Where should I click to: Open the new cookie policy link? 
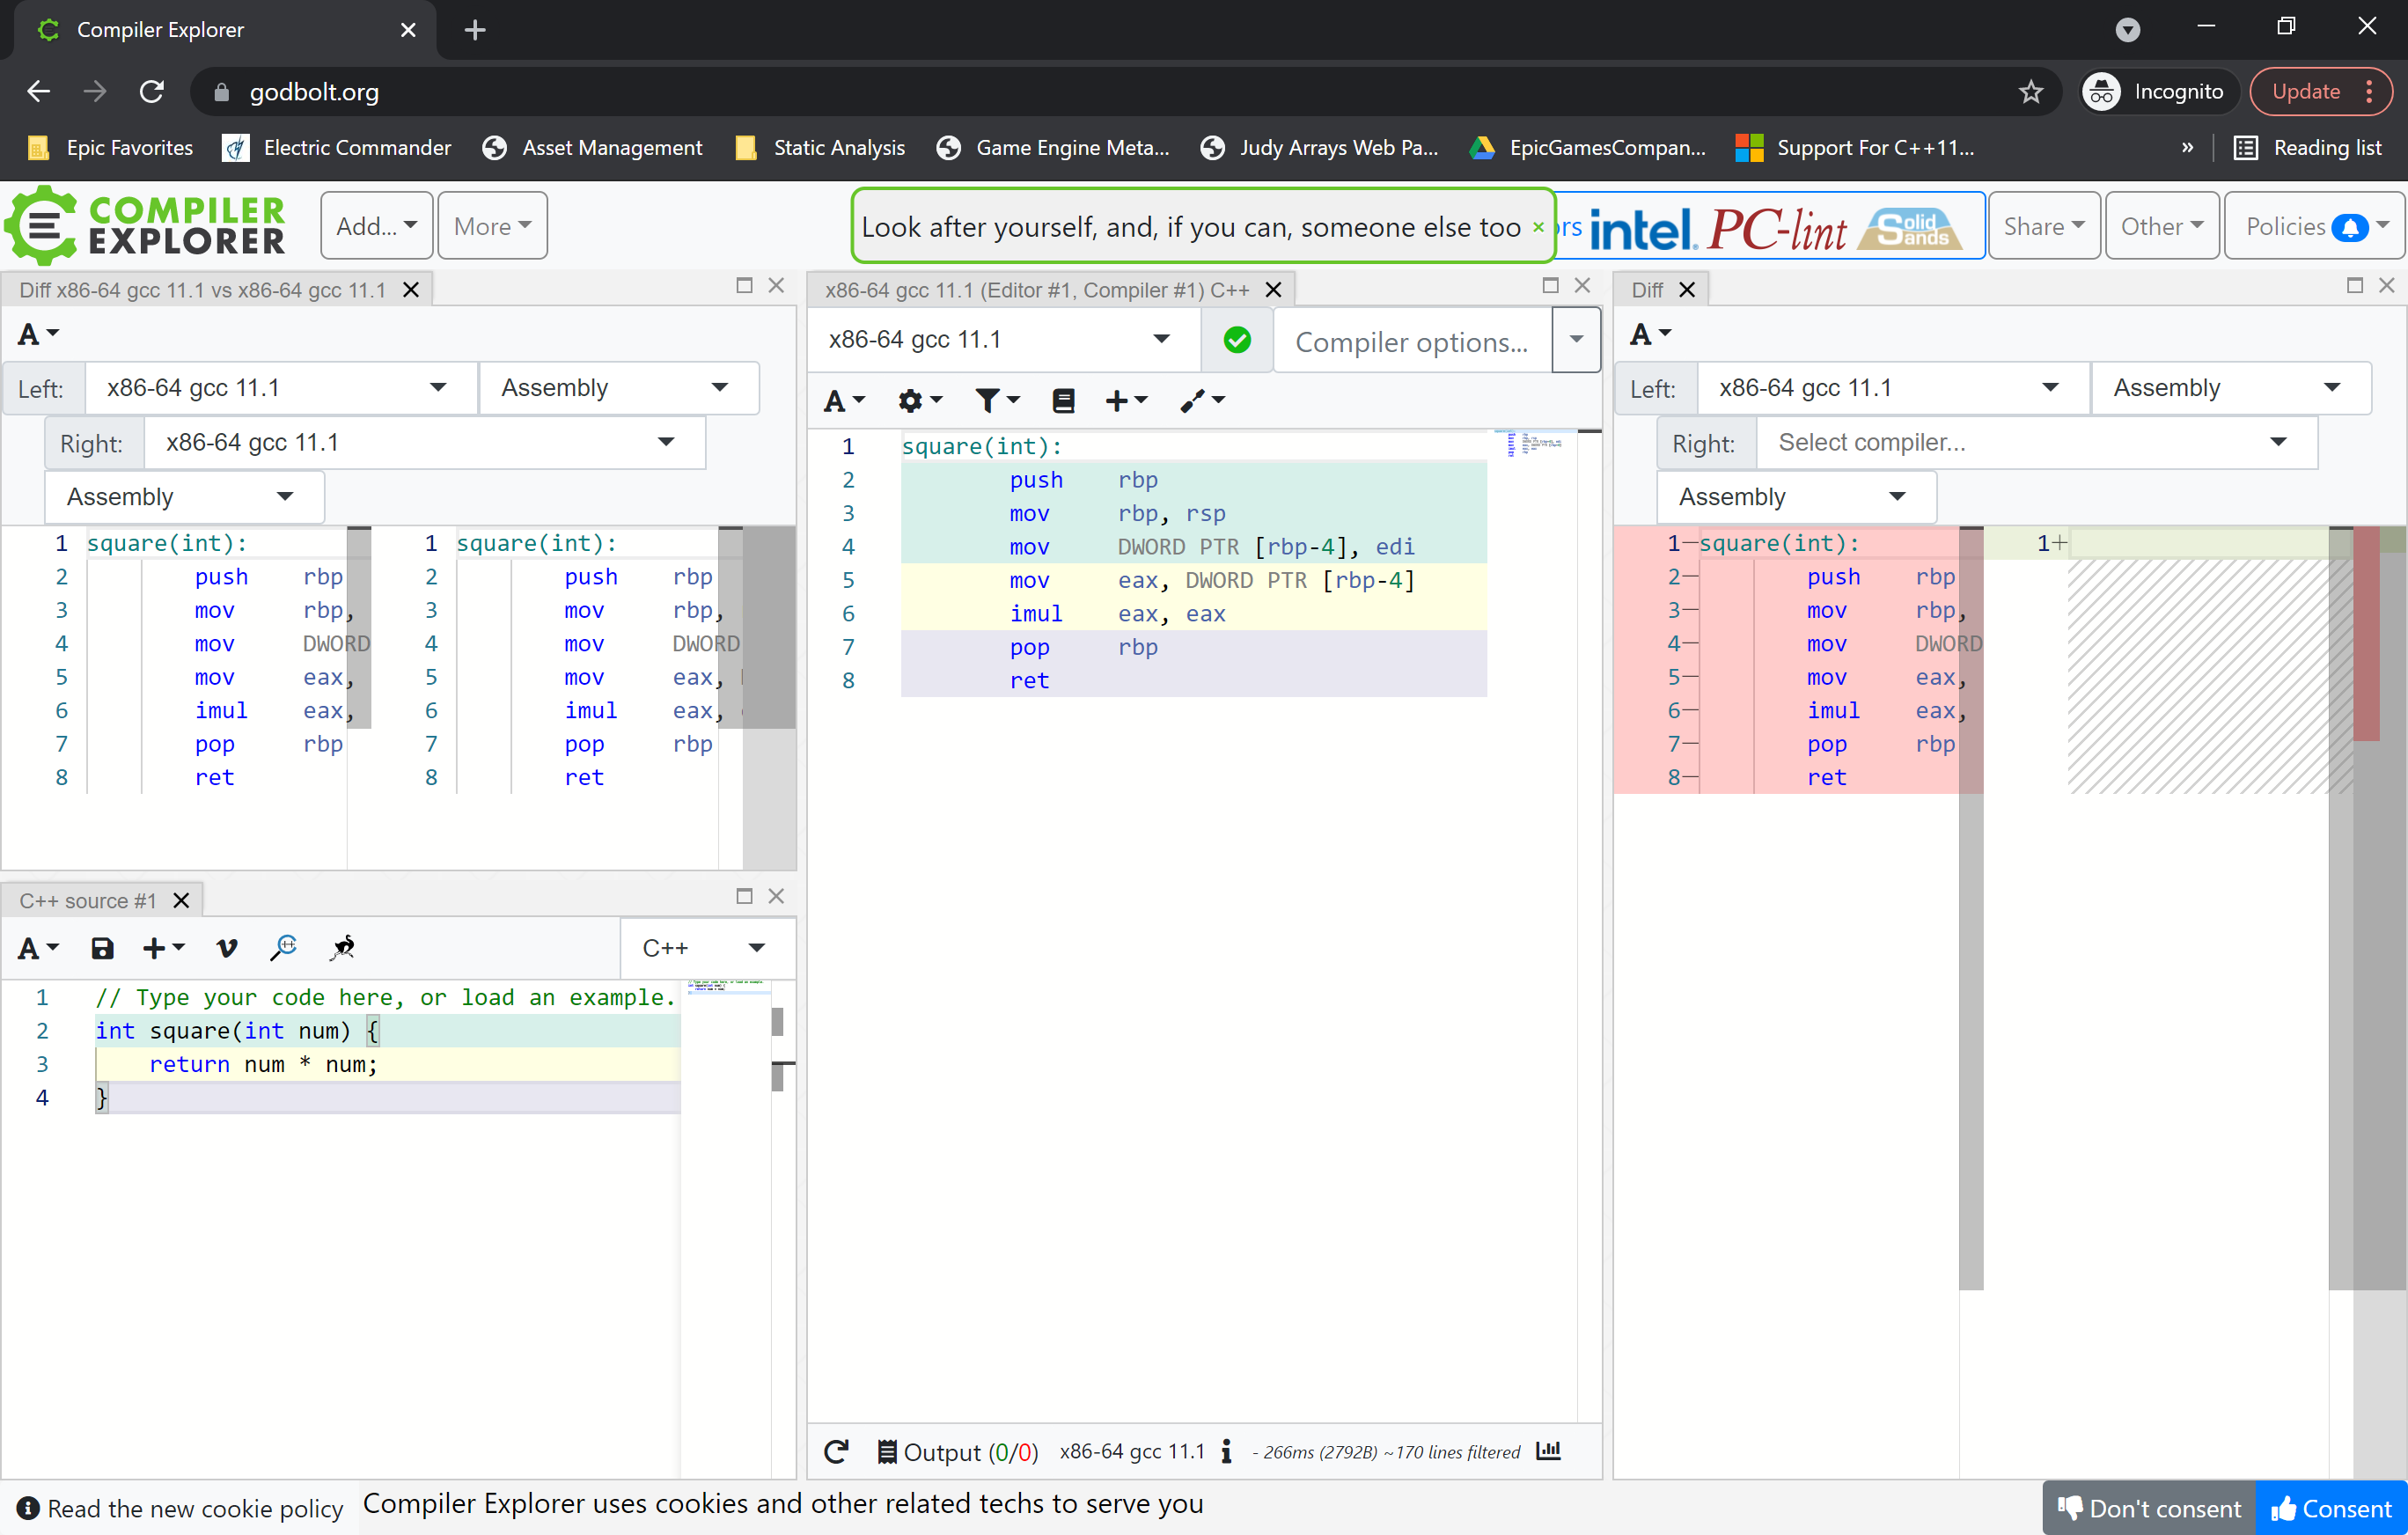(x=196, y=1508)
